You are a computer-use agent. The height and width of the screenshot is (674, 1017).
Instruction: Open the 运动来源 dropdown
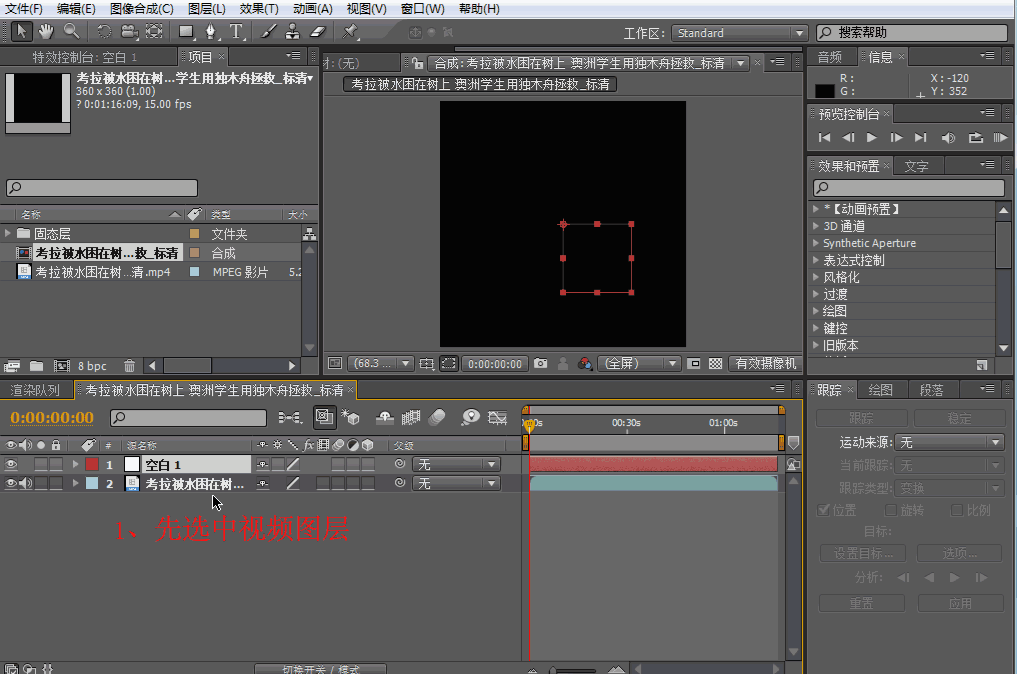[x=949, y=442]
